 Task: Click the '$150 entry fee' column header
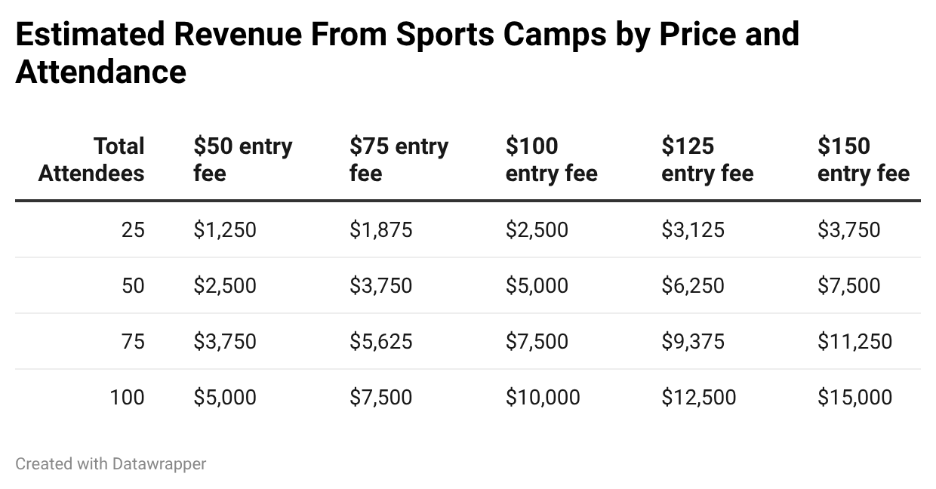click(x=863, y=160)
